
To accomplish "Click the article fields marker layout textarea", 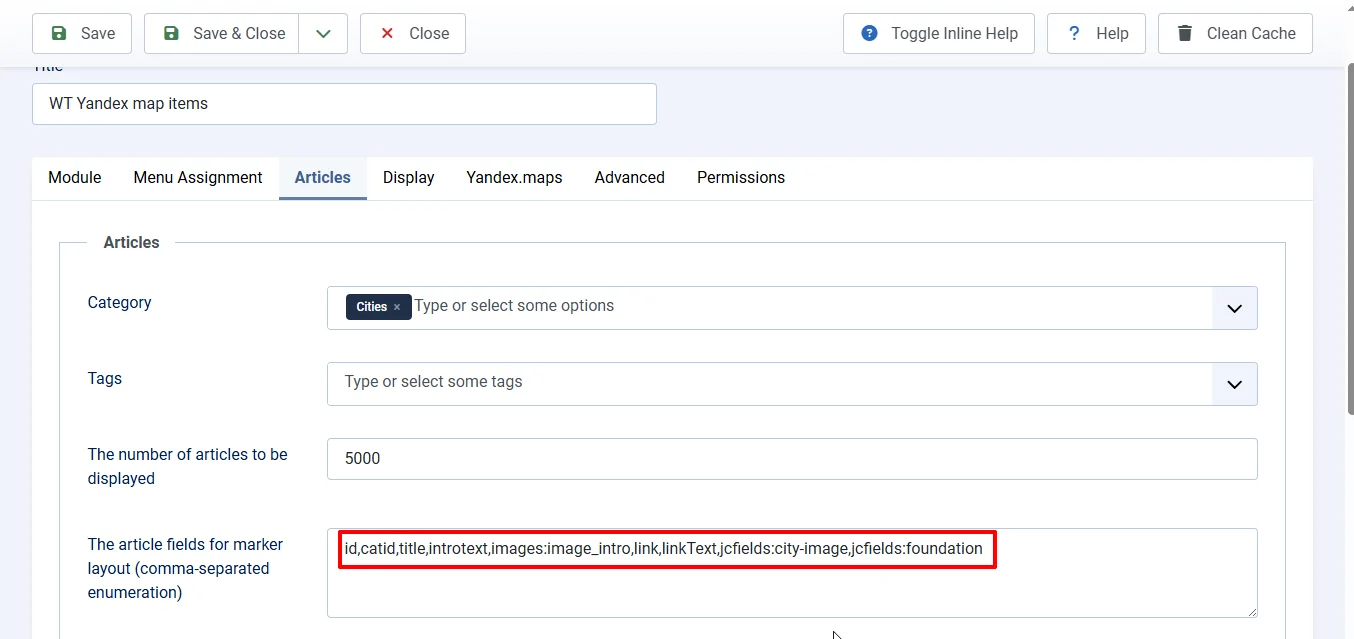I will click(792, 573).
